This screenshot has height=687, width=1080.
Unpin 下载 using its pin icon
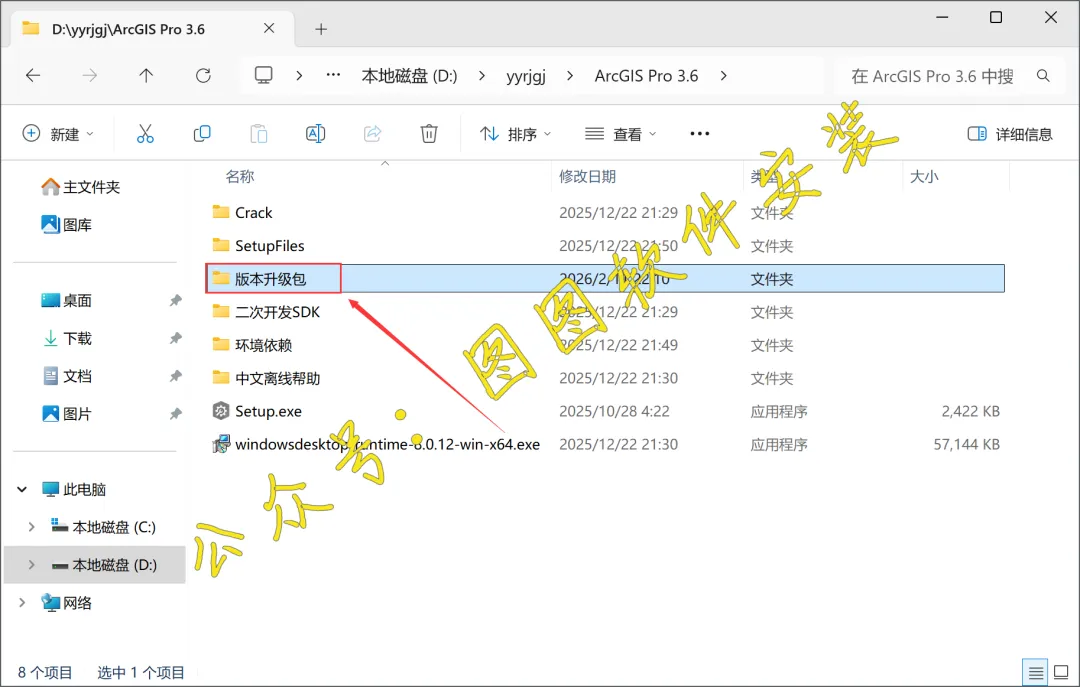point(176,338)
